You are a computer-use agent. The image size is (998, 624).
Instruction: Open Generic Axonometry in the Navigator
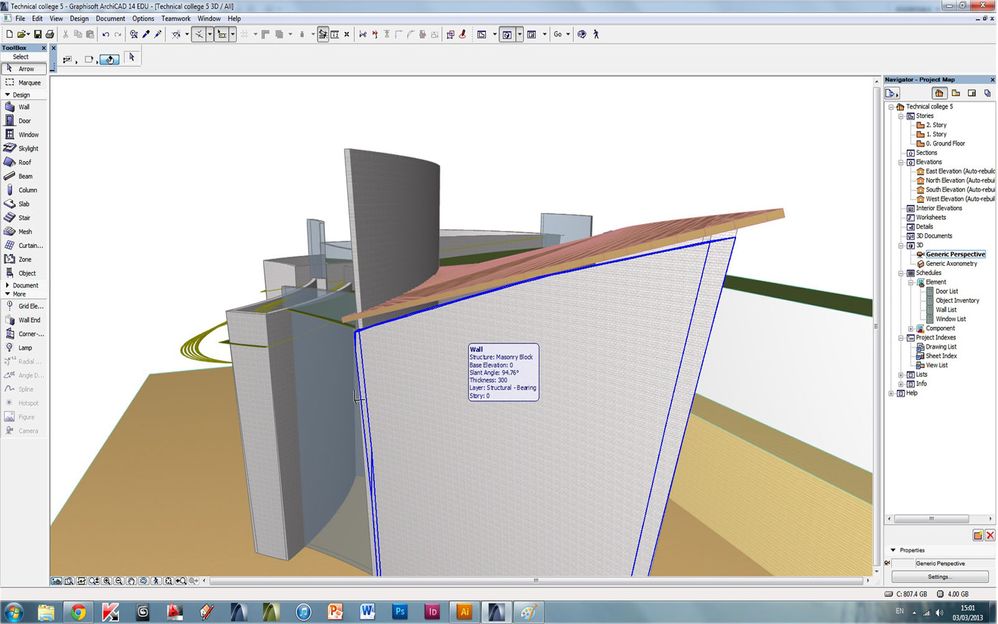(953, 263)
